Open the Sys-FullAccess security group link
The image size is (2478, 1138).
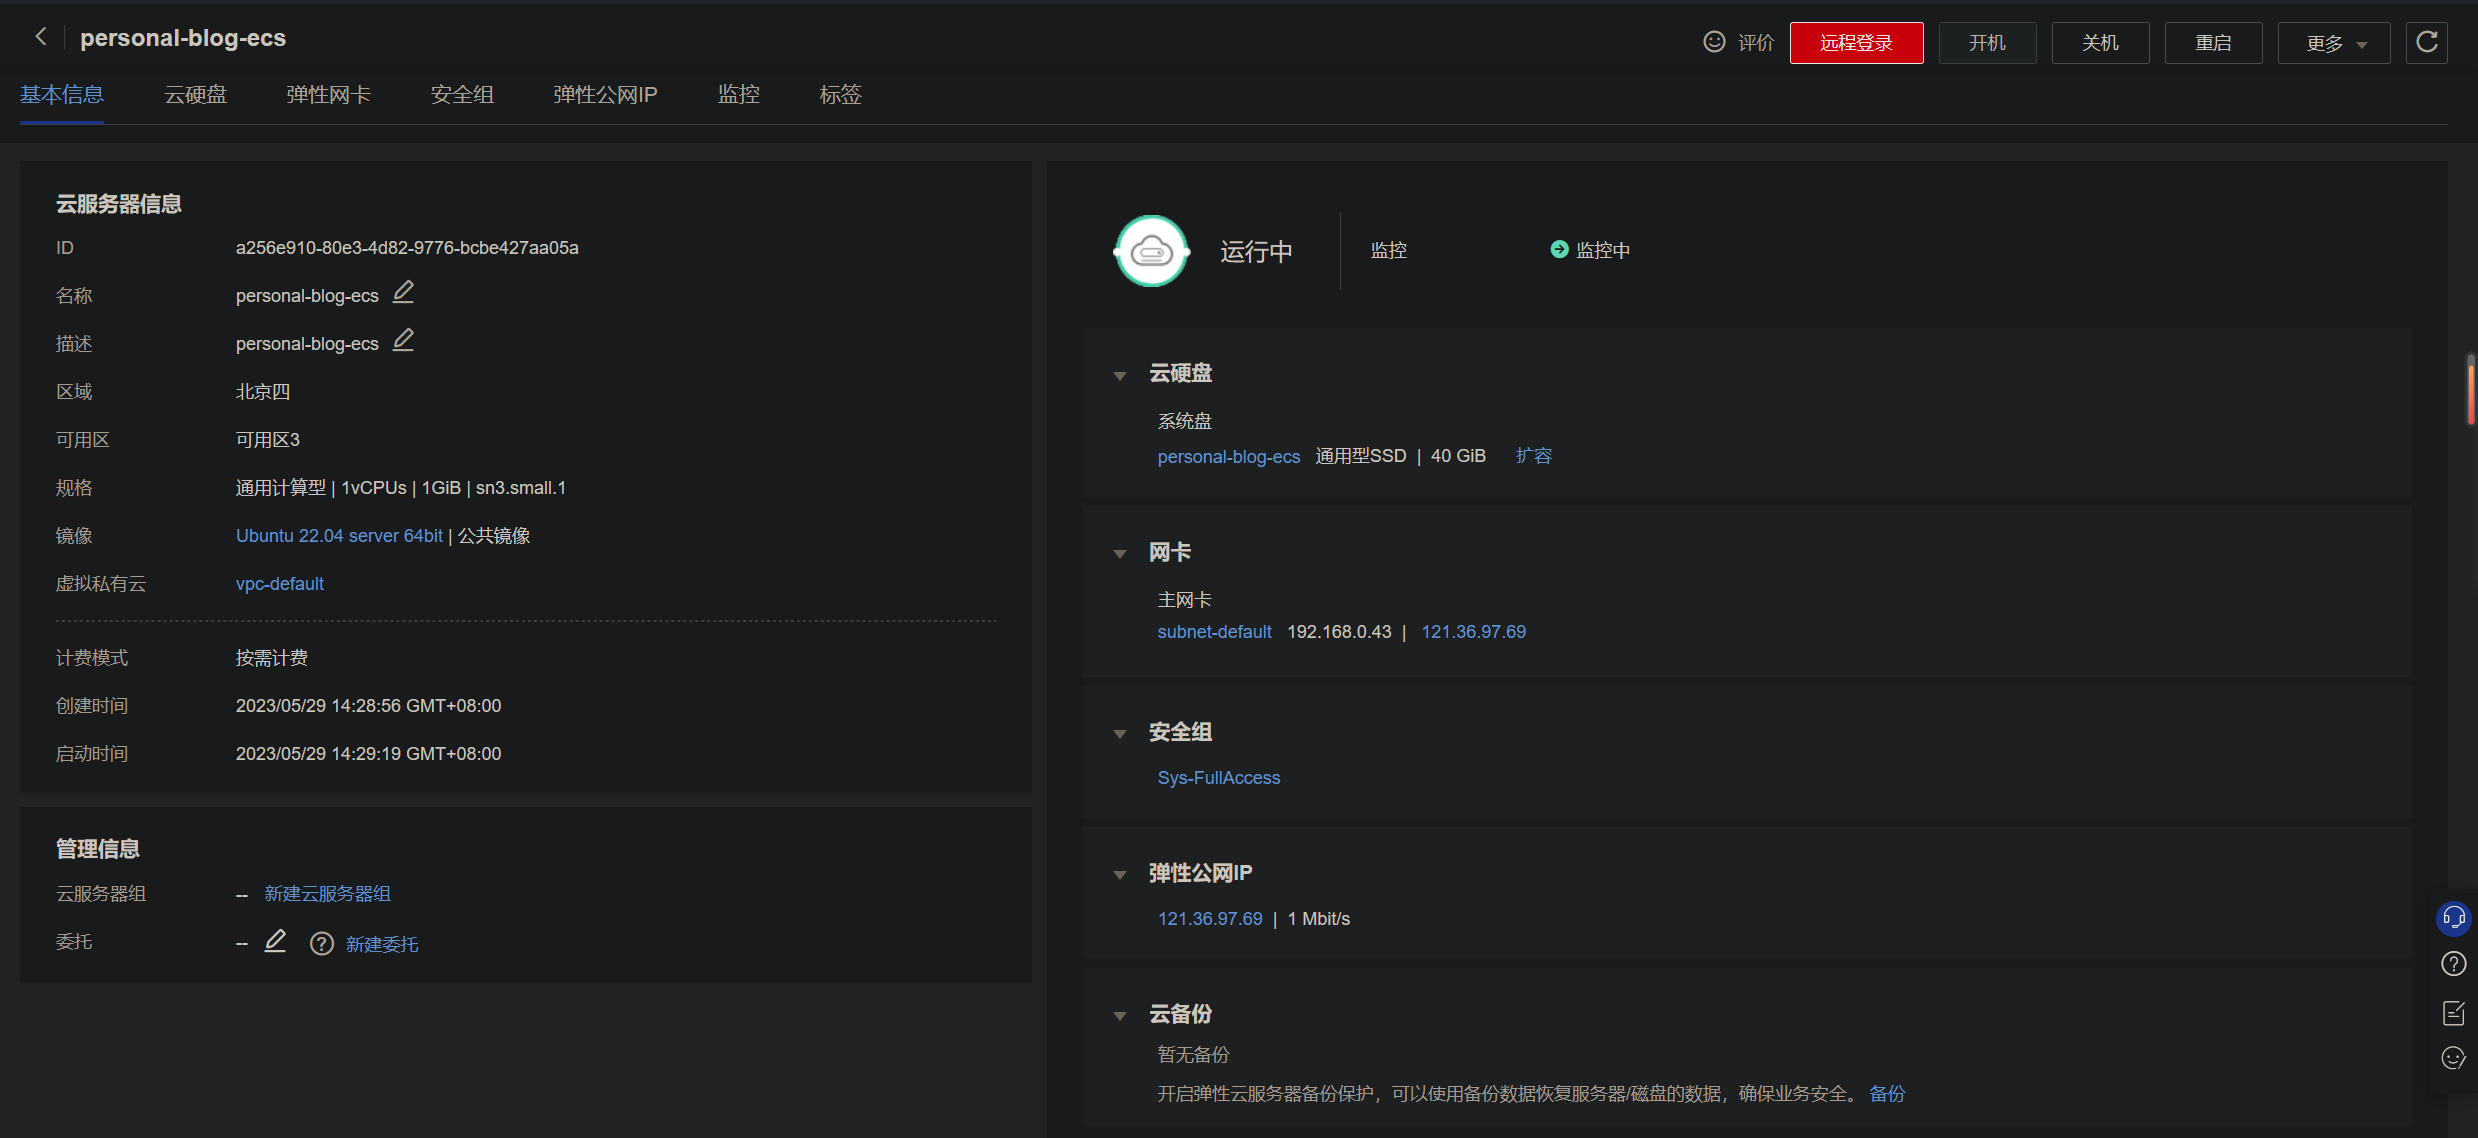pos(1218,777)
